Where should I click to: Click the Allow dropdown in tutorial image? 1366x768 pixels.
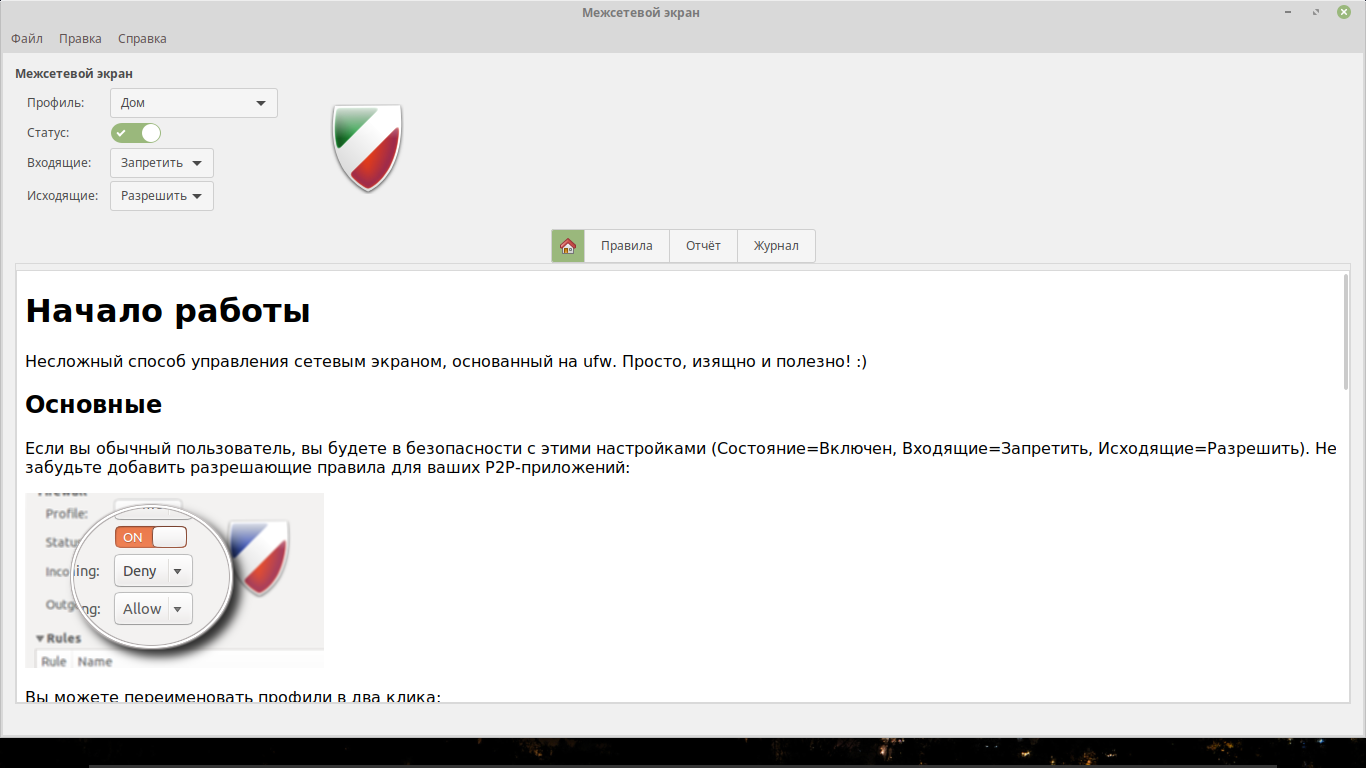pyautogui.click(x=153, y=609)
